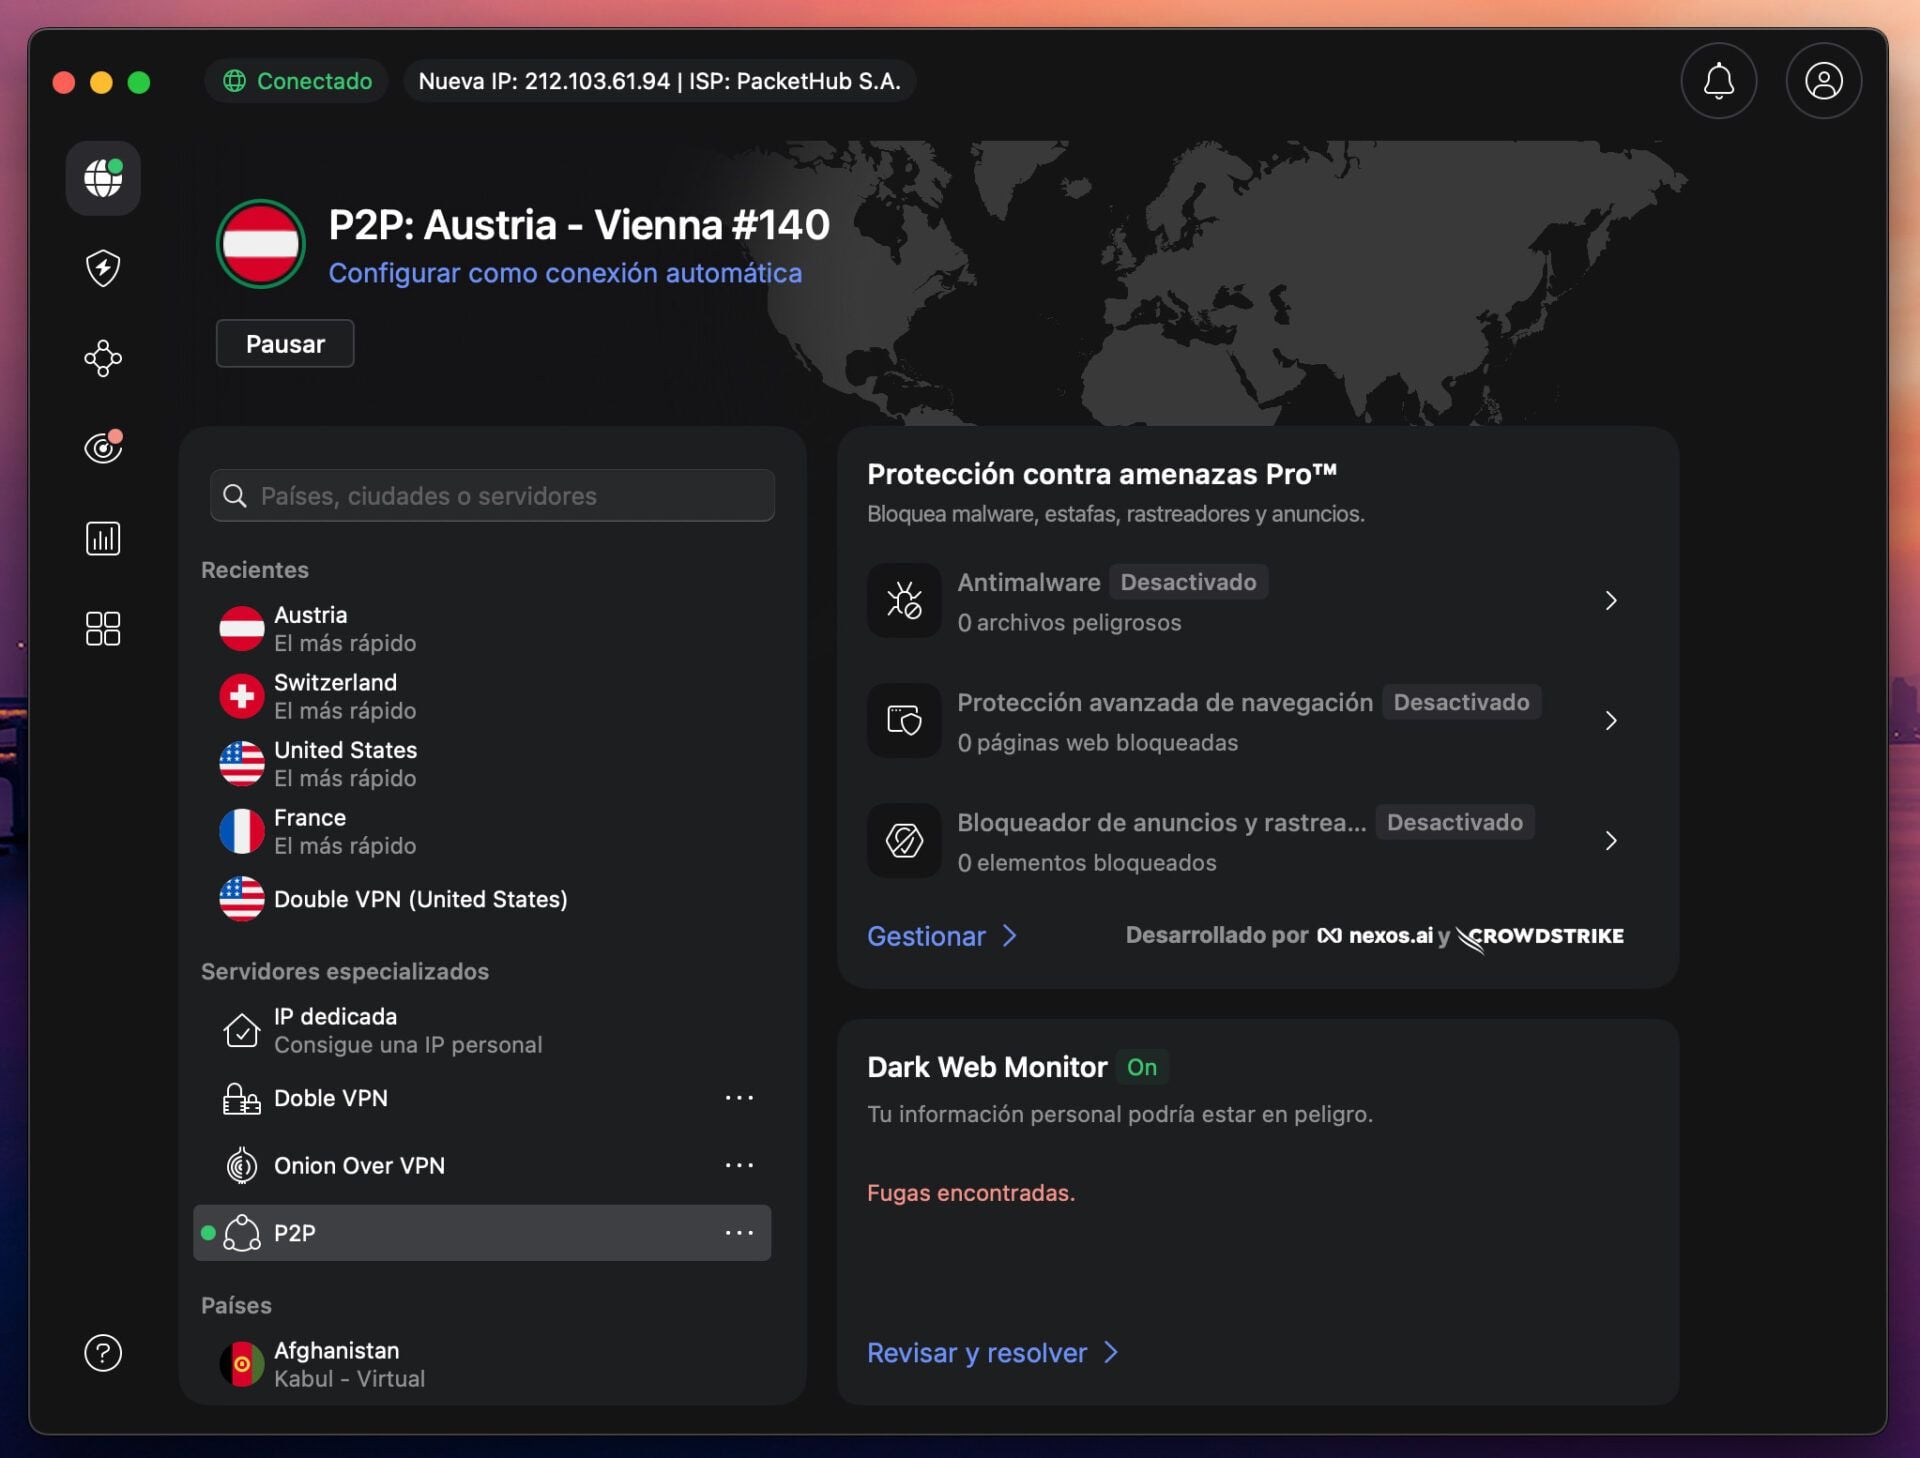Click the nexos.ai logo
This screenshot has width=1920, height=1458.
(1375, 936)
